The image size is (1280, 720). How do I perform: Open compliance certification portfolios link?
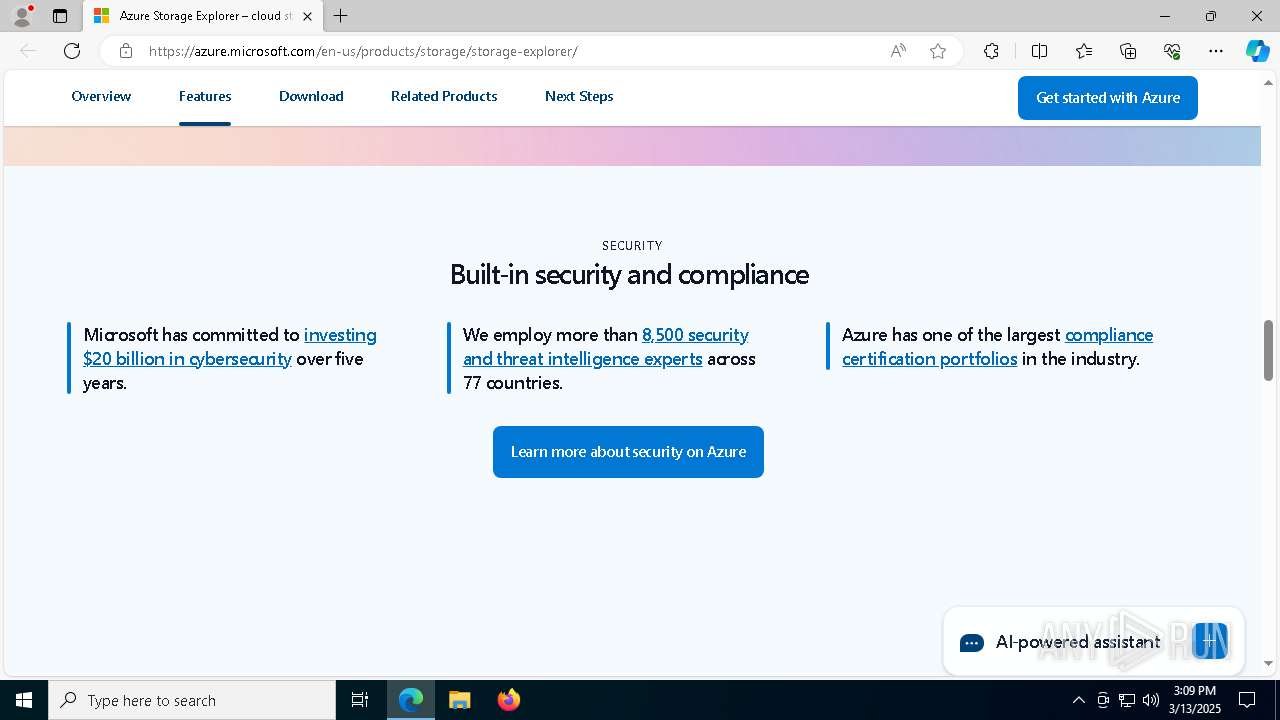click(x=997, y=347)
